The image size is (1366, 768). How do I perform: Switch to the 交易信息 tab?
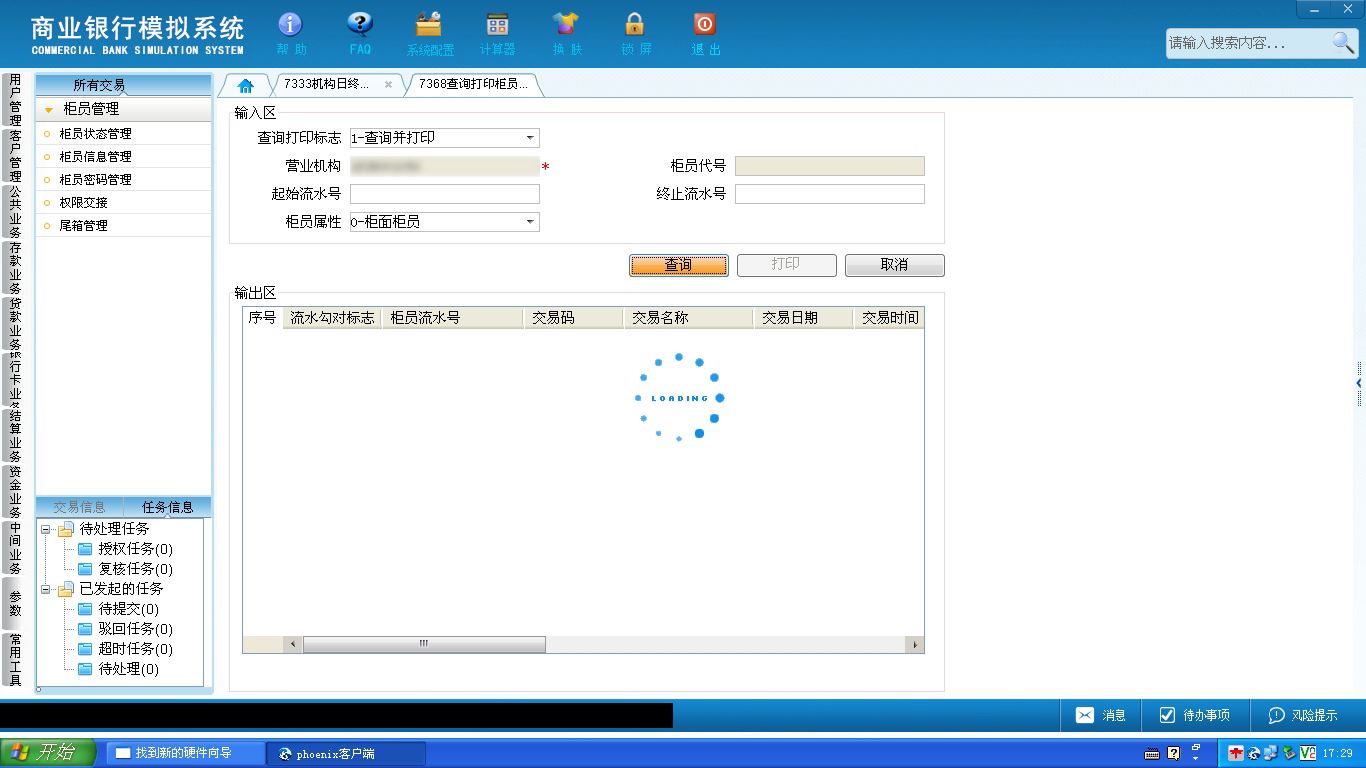[79, 507]
